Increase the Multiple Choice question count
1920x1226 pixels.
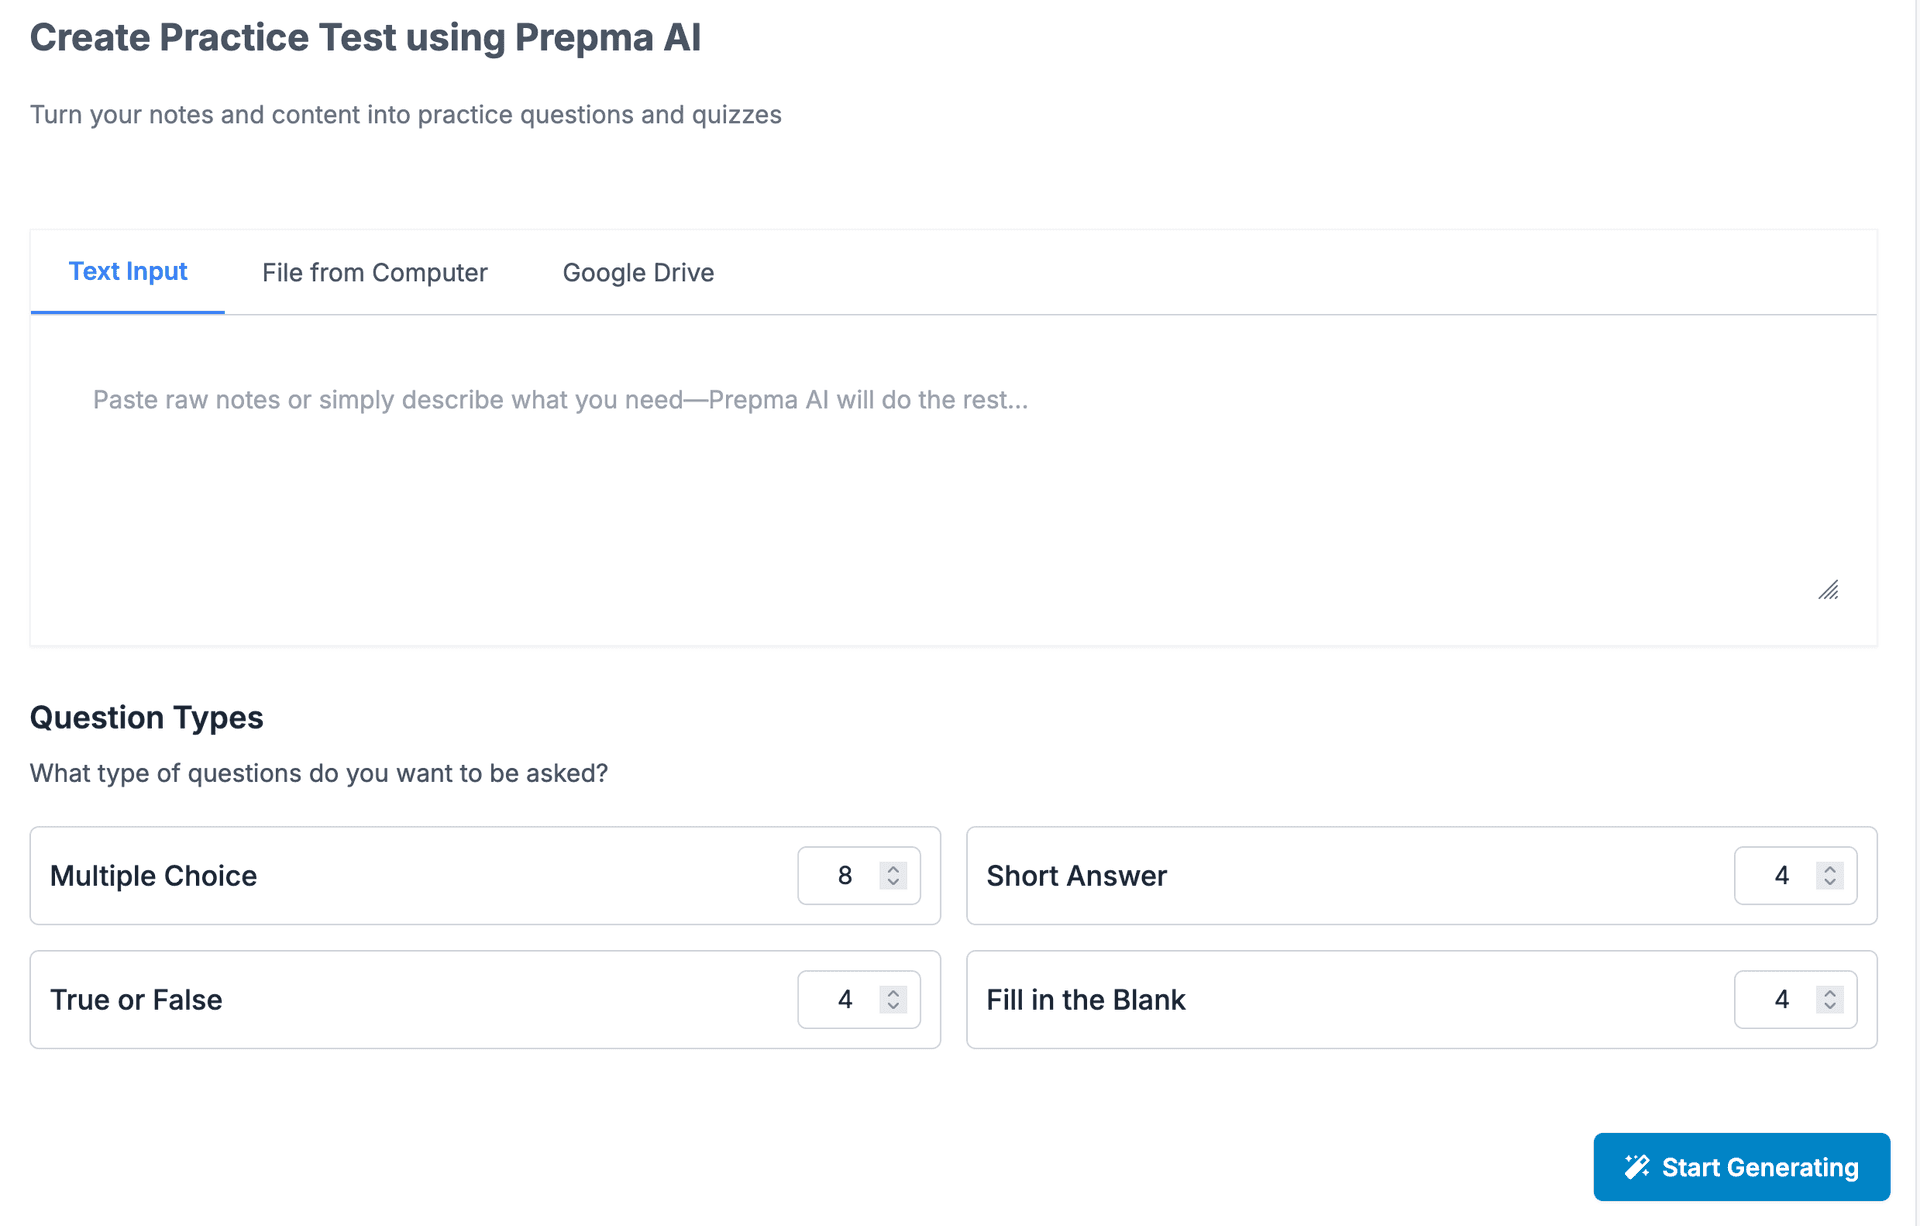click(x=893, y=868)
